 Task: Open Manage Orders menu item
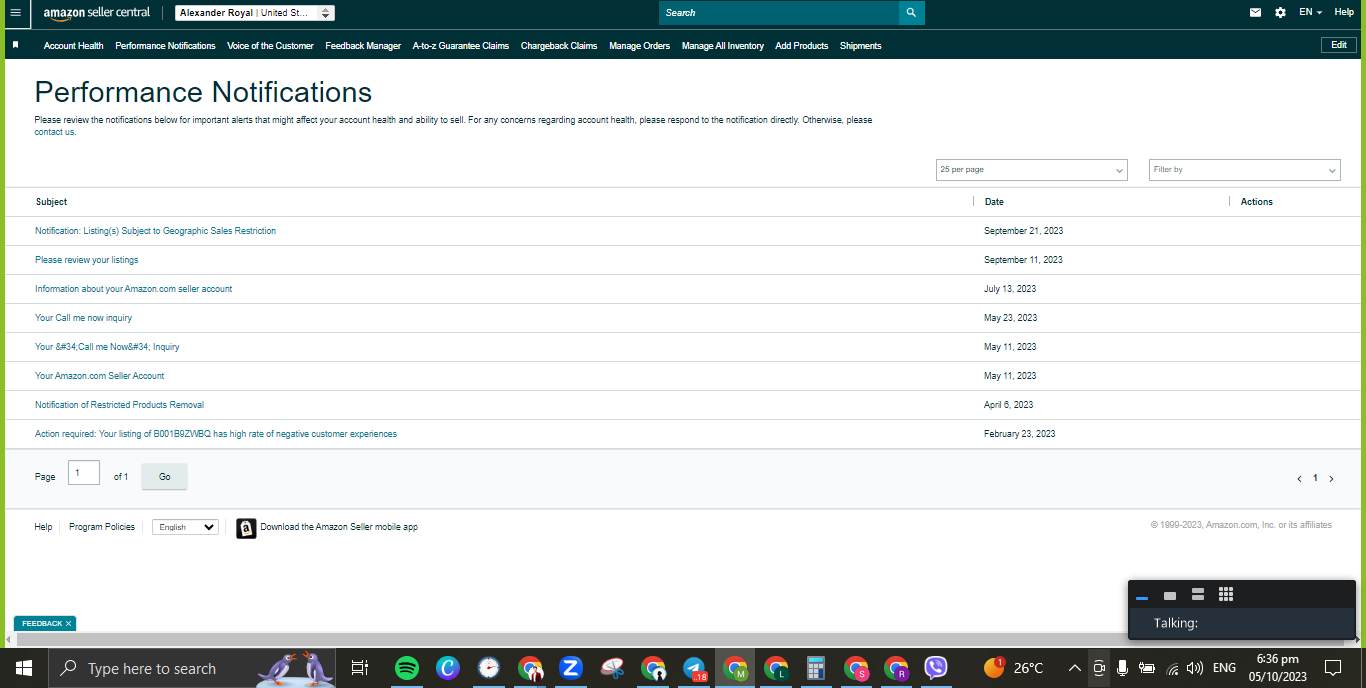click(640, 46)
